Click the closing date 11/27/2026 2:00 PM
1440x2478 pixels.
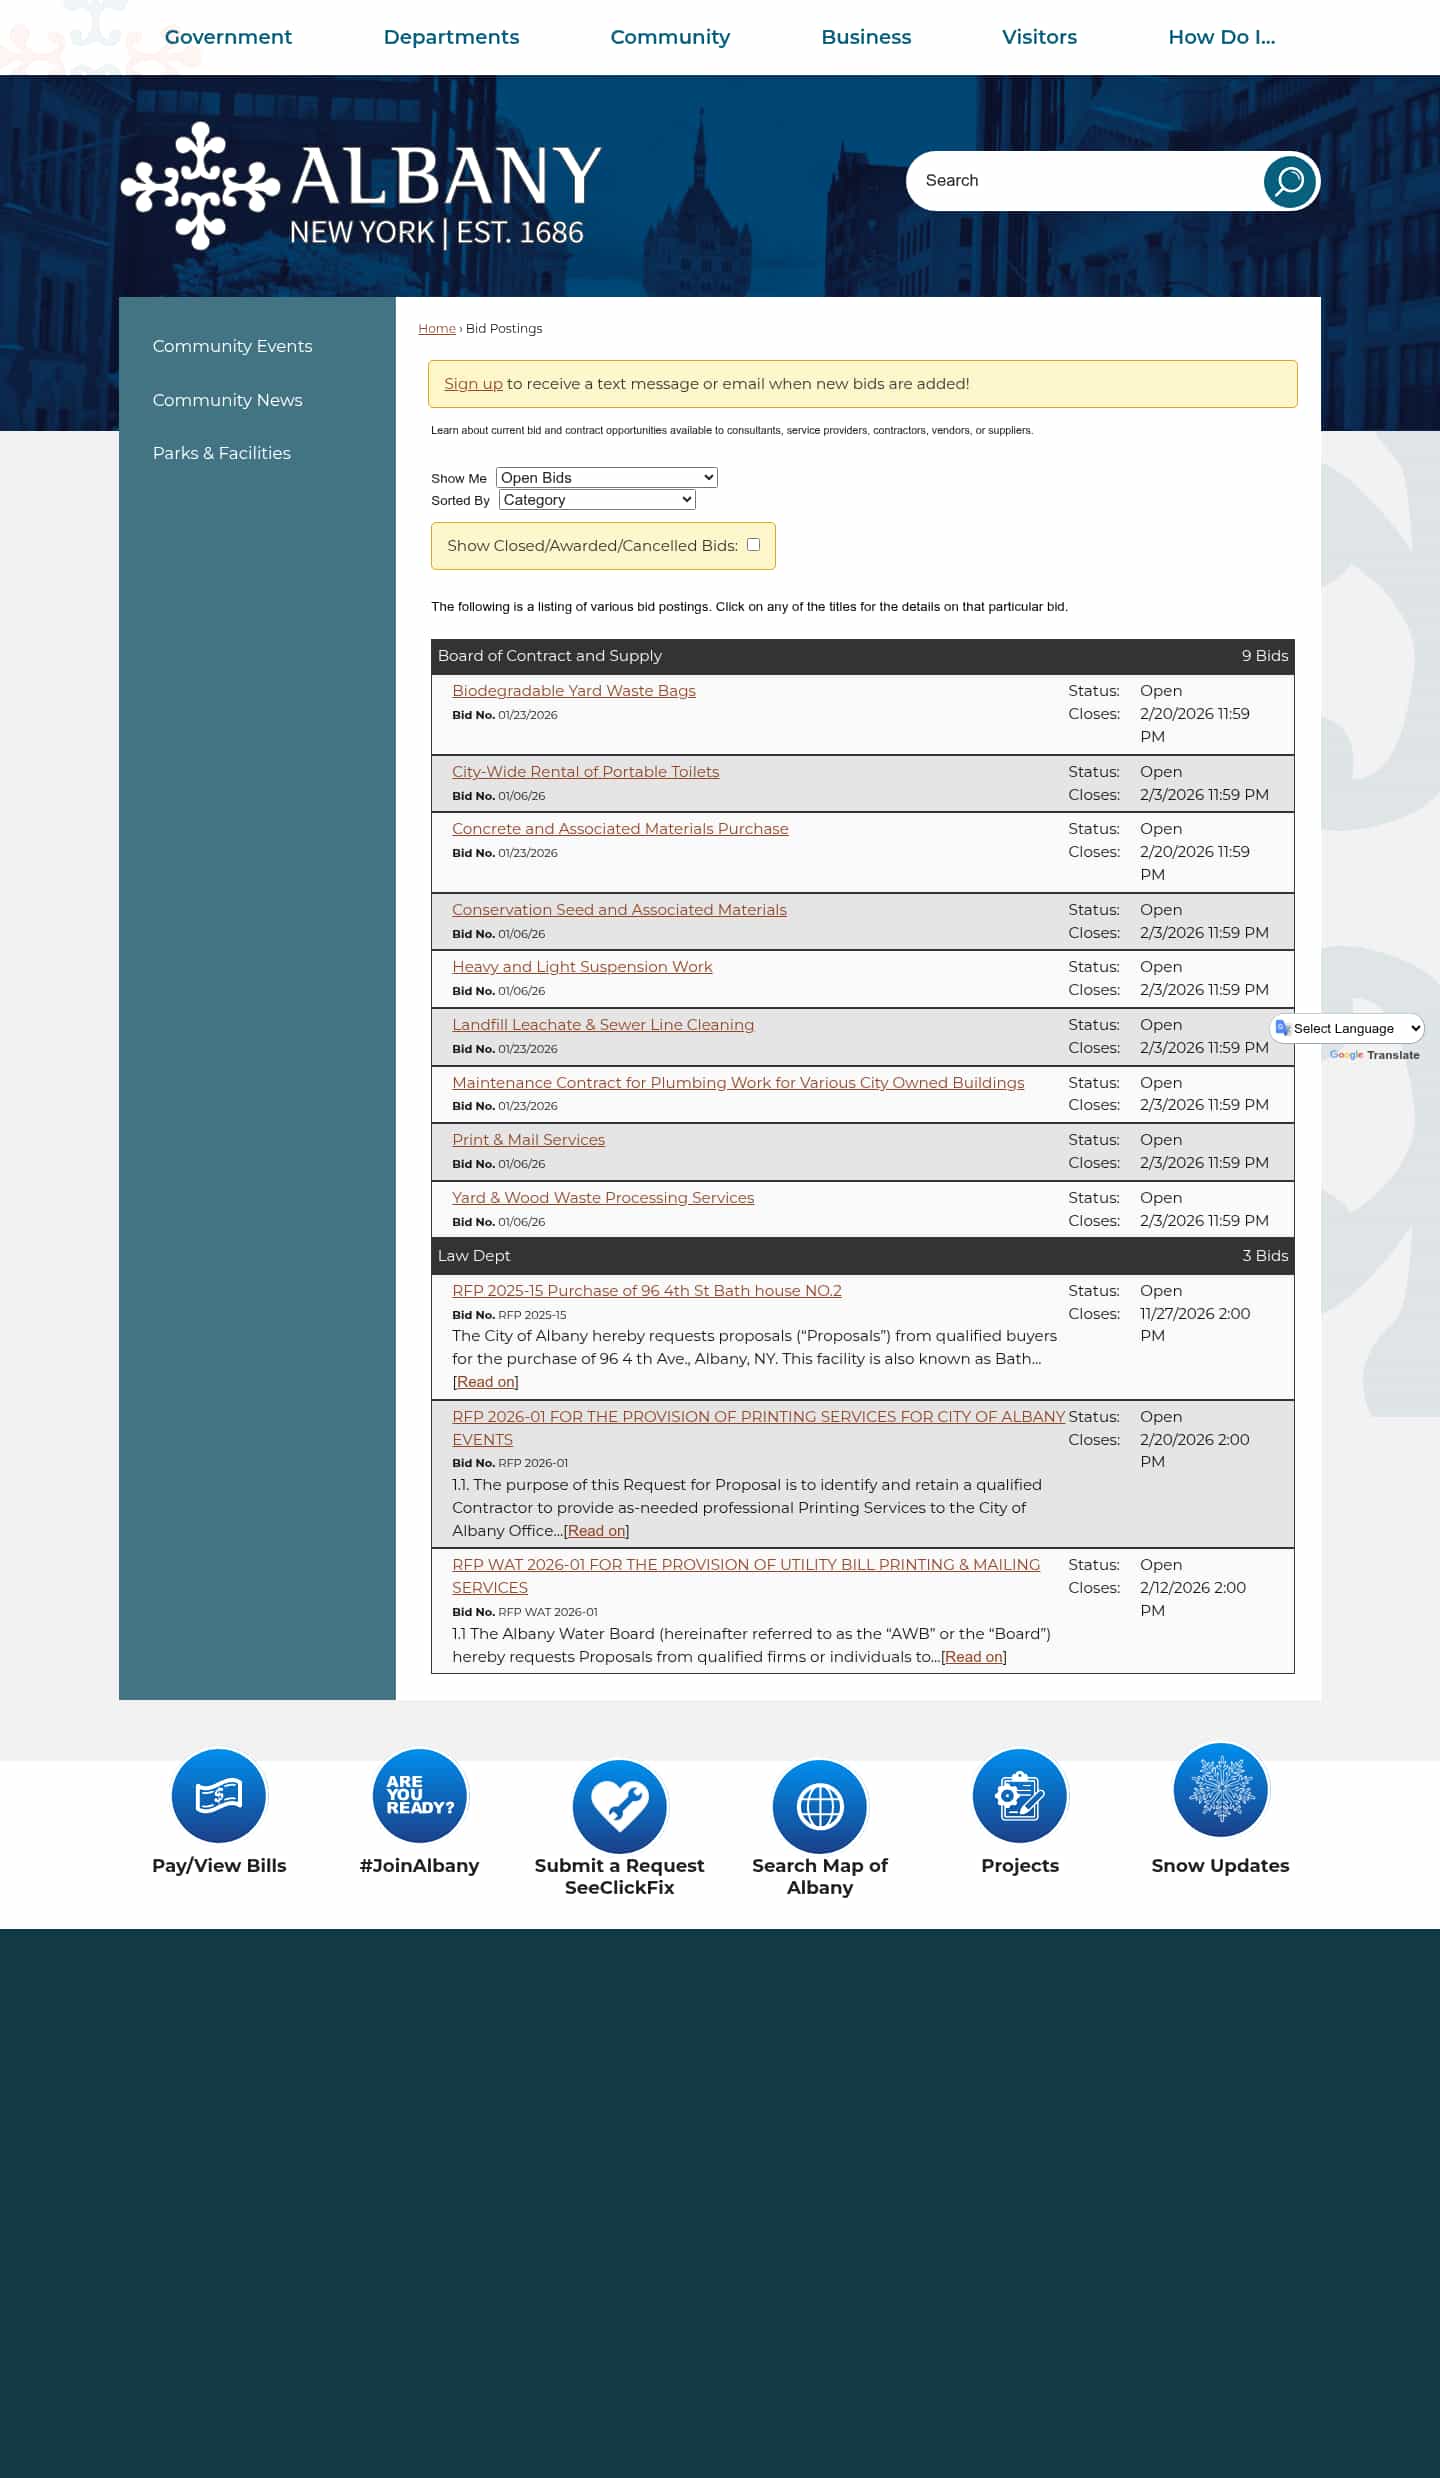[1195, 1325]
